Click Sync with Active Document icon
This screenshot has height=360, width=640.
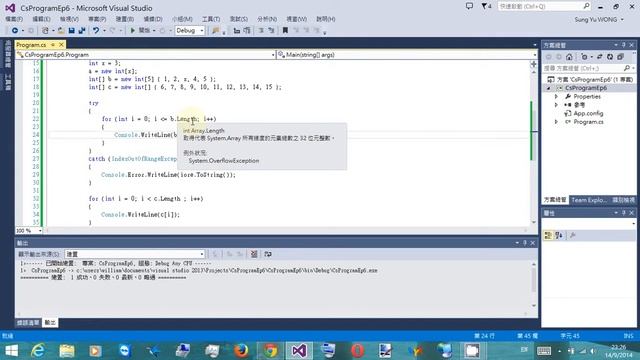(599, 57)
